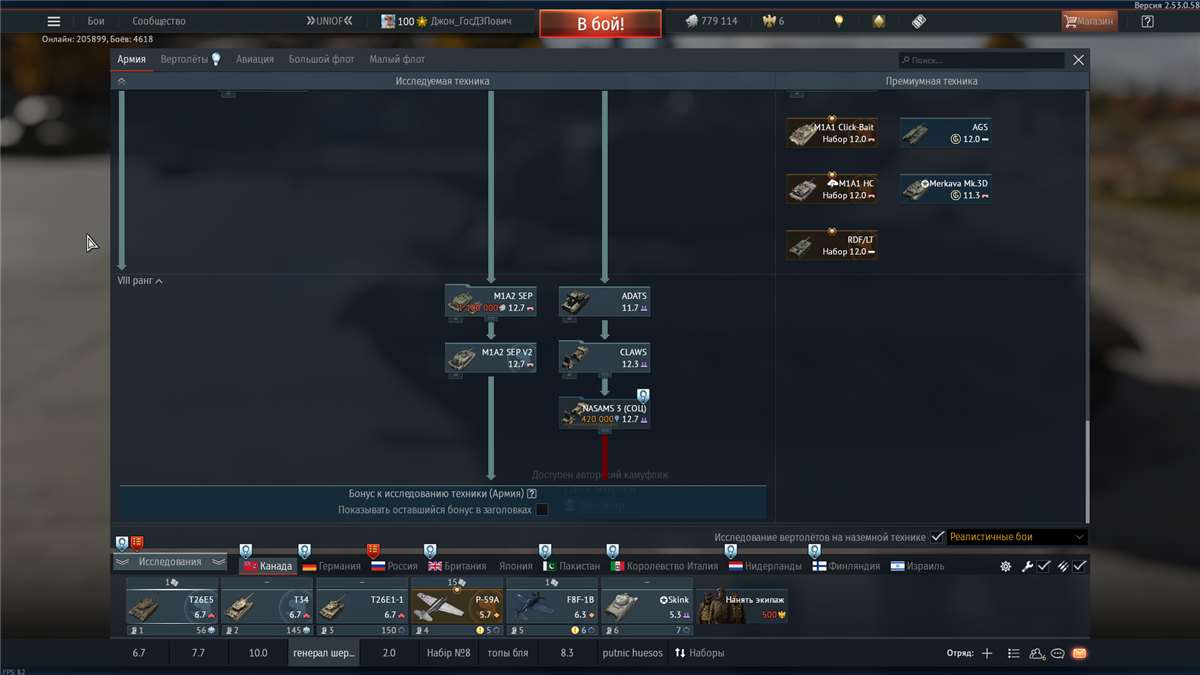Select the wrench customization icon
The width and height of the screenshot is (1200, 675).
pyautogui.click(x=1026, y=566)
